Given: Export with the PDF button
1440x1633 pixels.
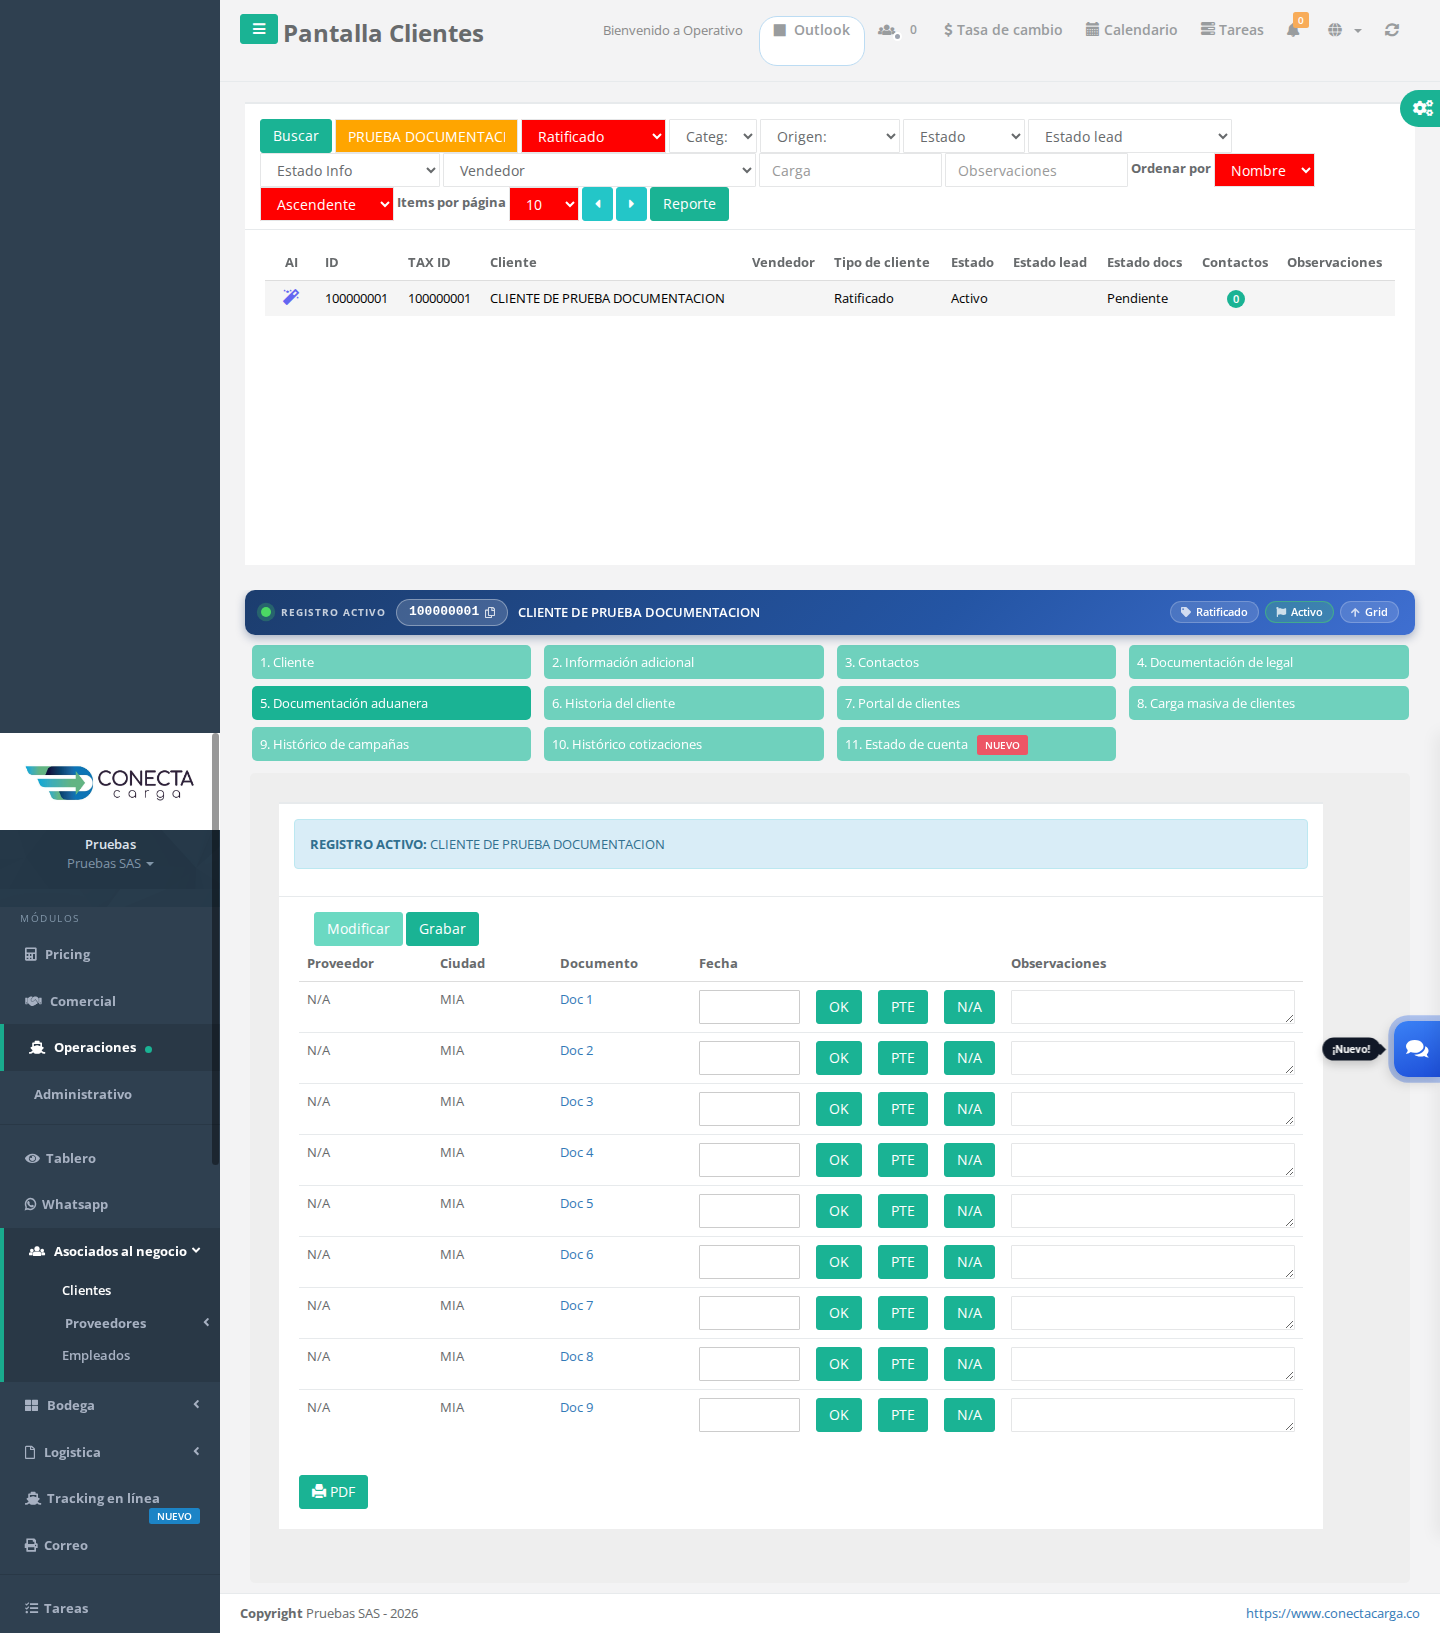Looking at the screenshot, I should [333, 1492].
